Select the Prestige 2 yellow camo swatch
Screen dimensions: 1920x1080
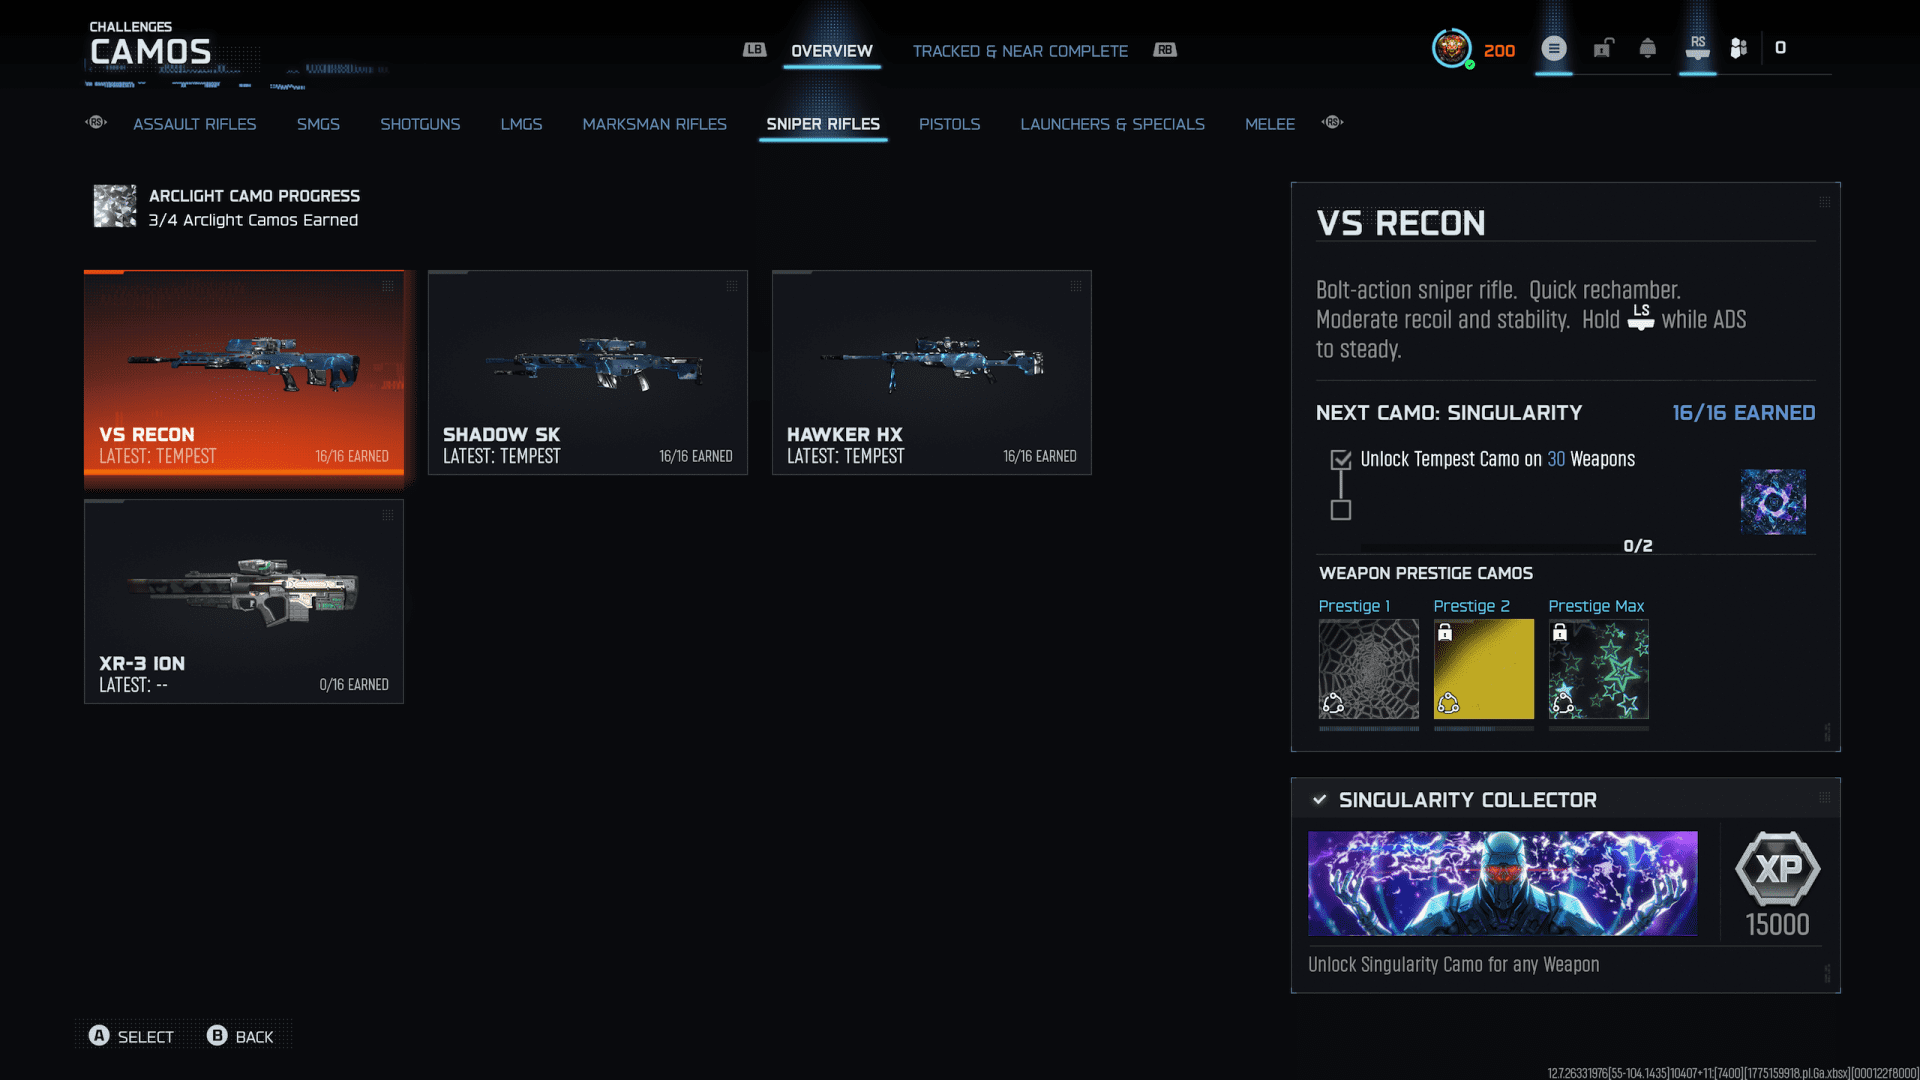pos(1483,669)
